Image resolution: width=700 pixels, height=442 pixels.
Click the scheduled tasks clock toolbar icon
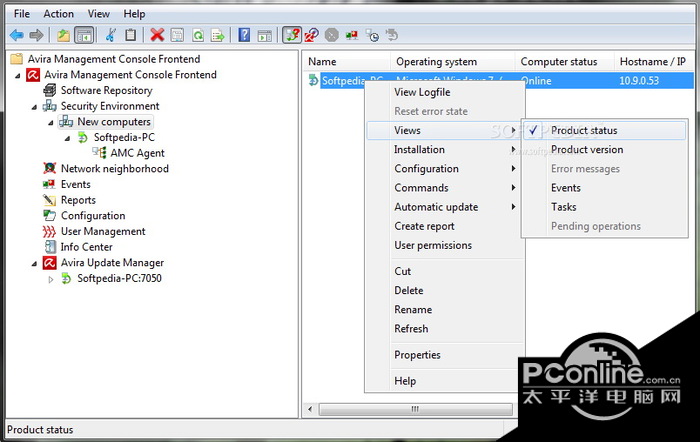372,35
